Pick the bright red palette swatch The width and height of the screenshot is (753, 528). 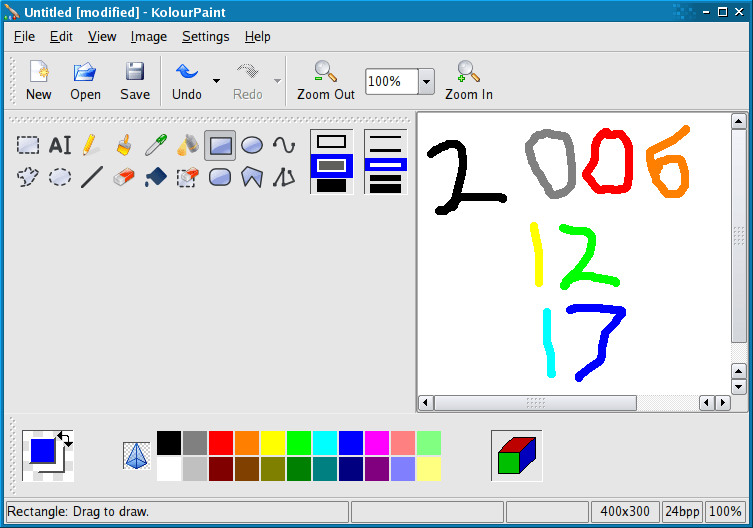click(221, 443)
